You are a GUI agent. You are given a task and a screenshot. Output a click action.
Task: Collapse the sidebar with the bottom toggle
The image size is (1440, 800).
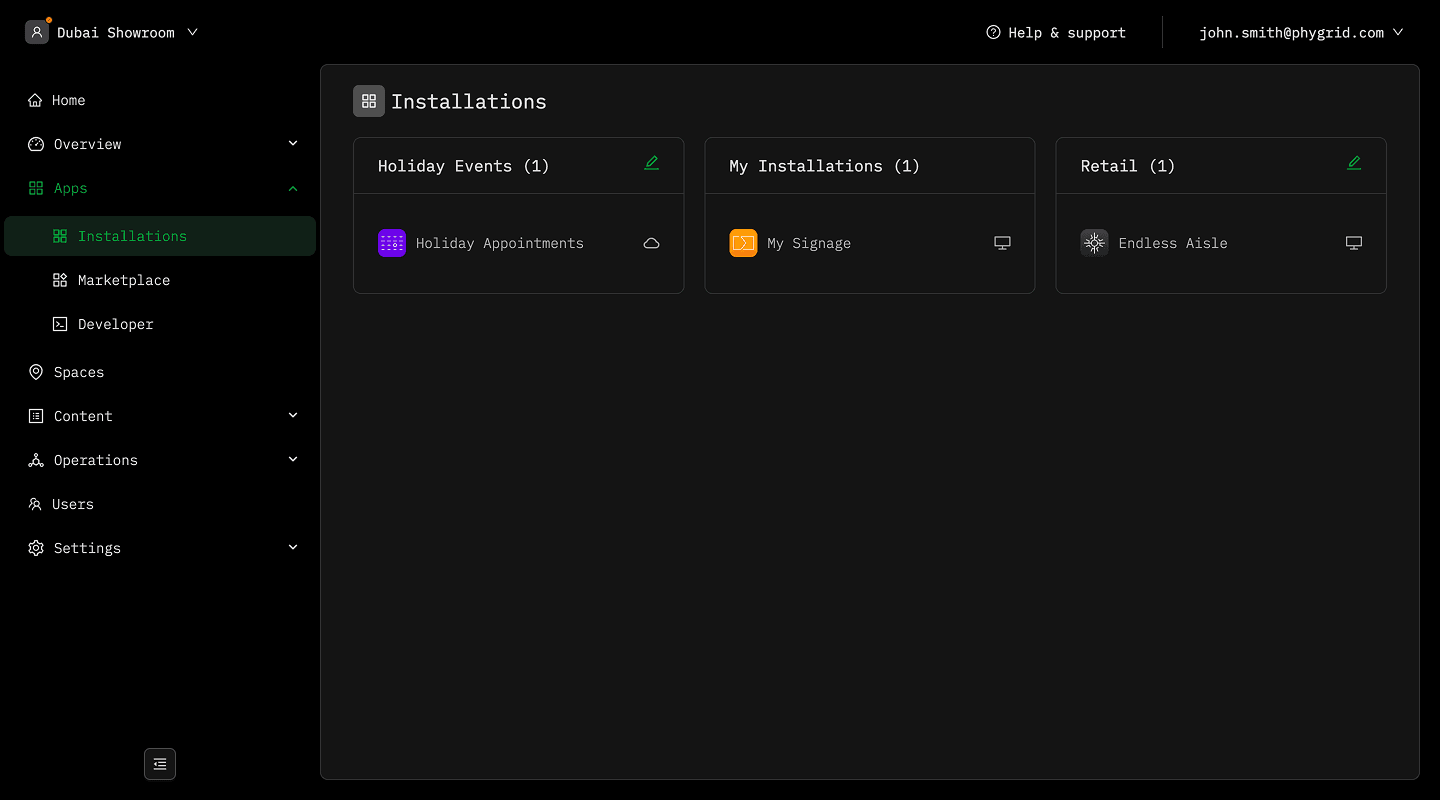point(160,764)
